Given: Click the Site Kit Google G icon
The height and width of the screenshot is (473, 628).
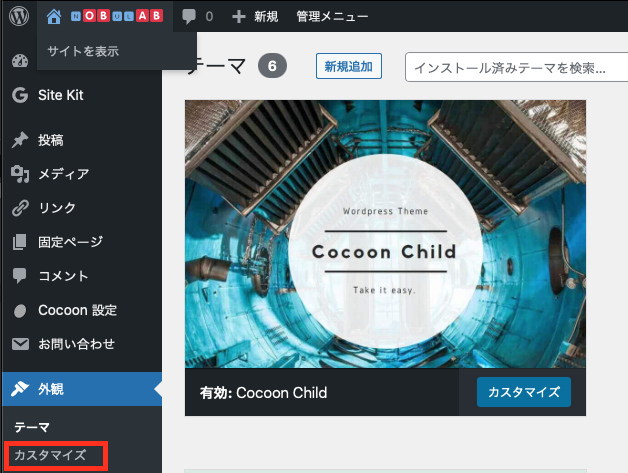Looking at the screenshot, I should tap(20, 95).
